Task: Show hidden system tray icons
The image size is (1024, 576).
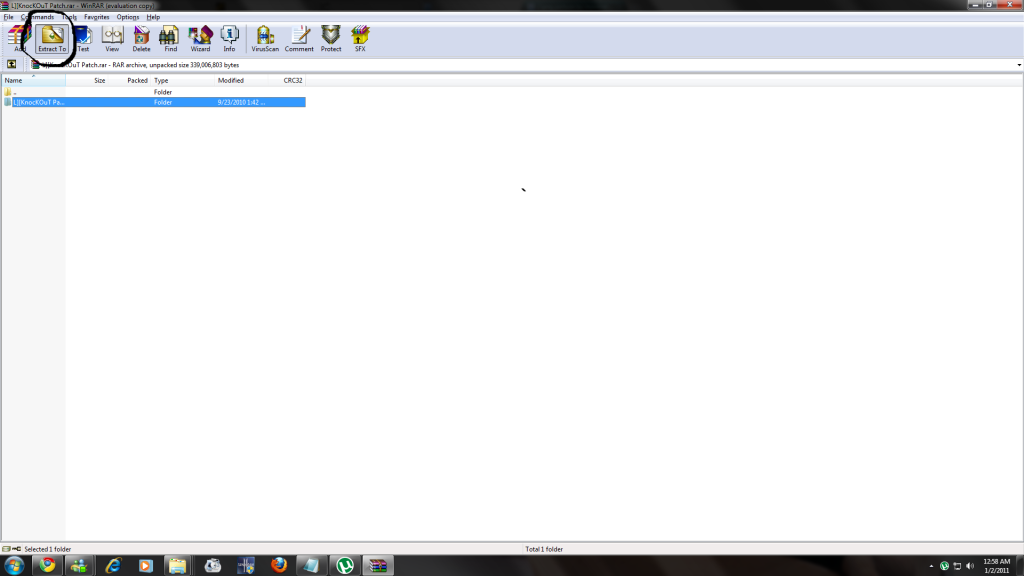Action: [932, 566]
